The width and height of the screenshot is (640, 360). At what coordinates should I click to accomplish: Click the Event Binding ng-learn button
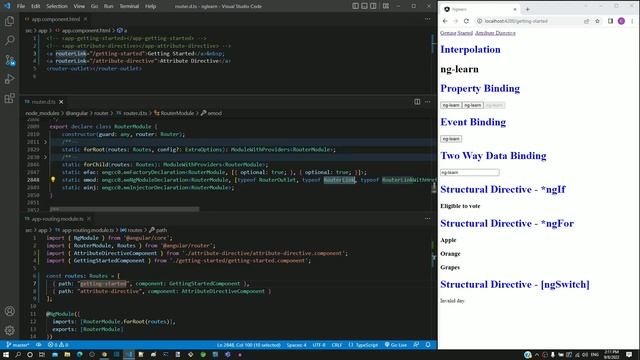pyautogui.click(x=451, y=139)
